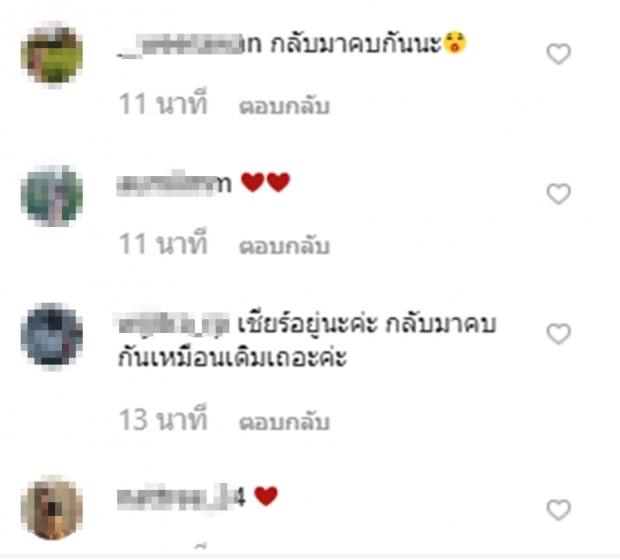
Task: Open blurred username before the two red hearts
Action: pyautogui.click(x=174, y=184)
